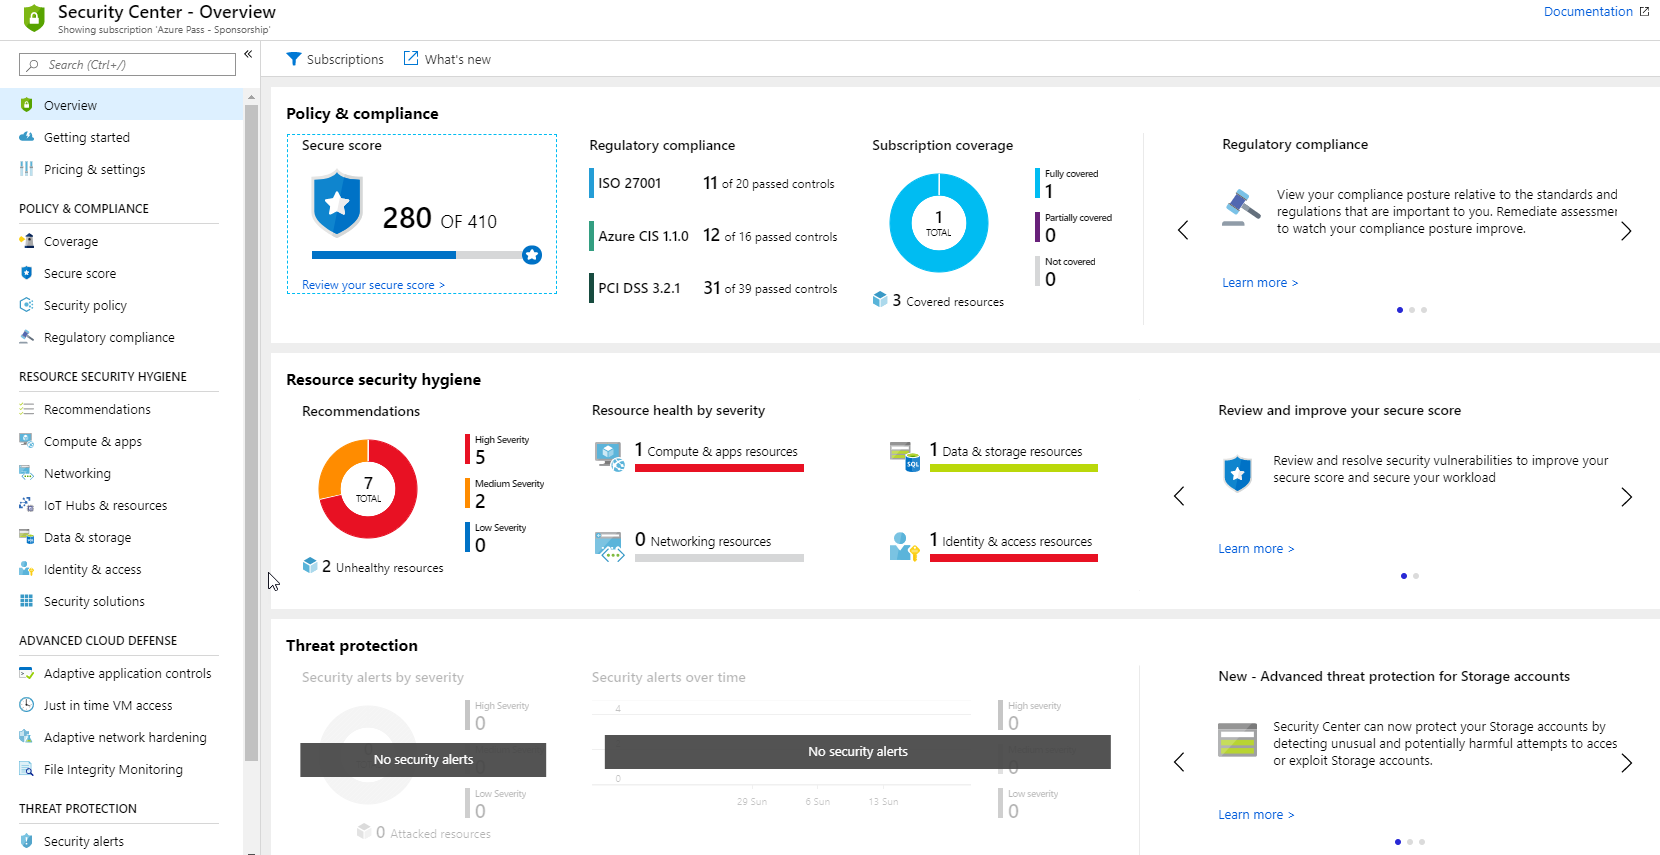Go to next Regulatory compliance carousel slide
The width and height of the screenshot is (1660, 855).
[1626, 231]
